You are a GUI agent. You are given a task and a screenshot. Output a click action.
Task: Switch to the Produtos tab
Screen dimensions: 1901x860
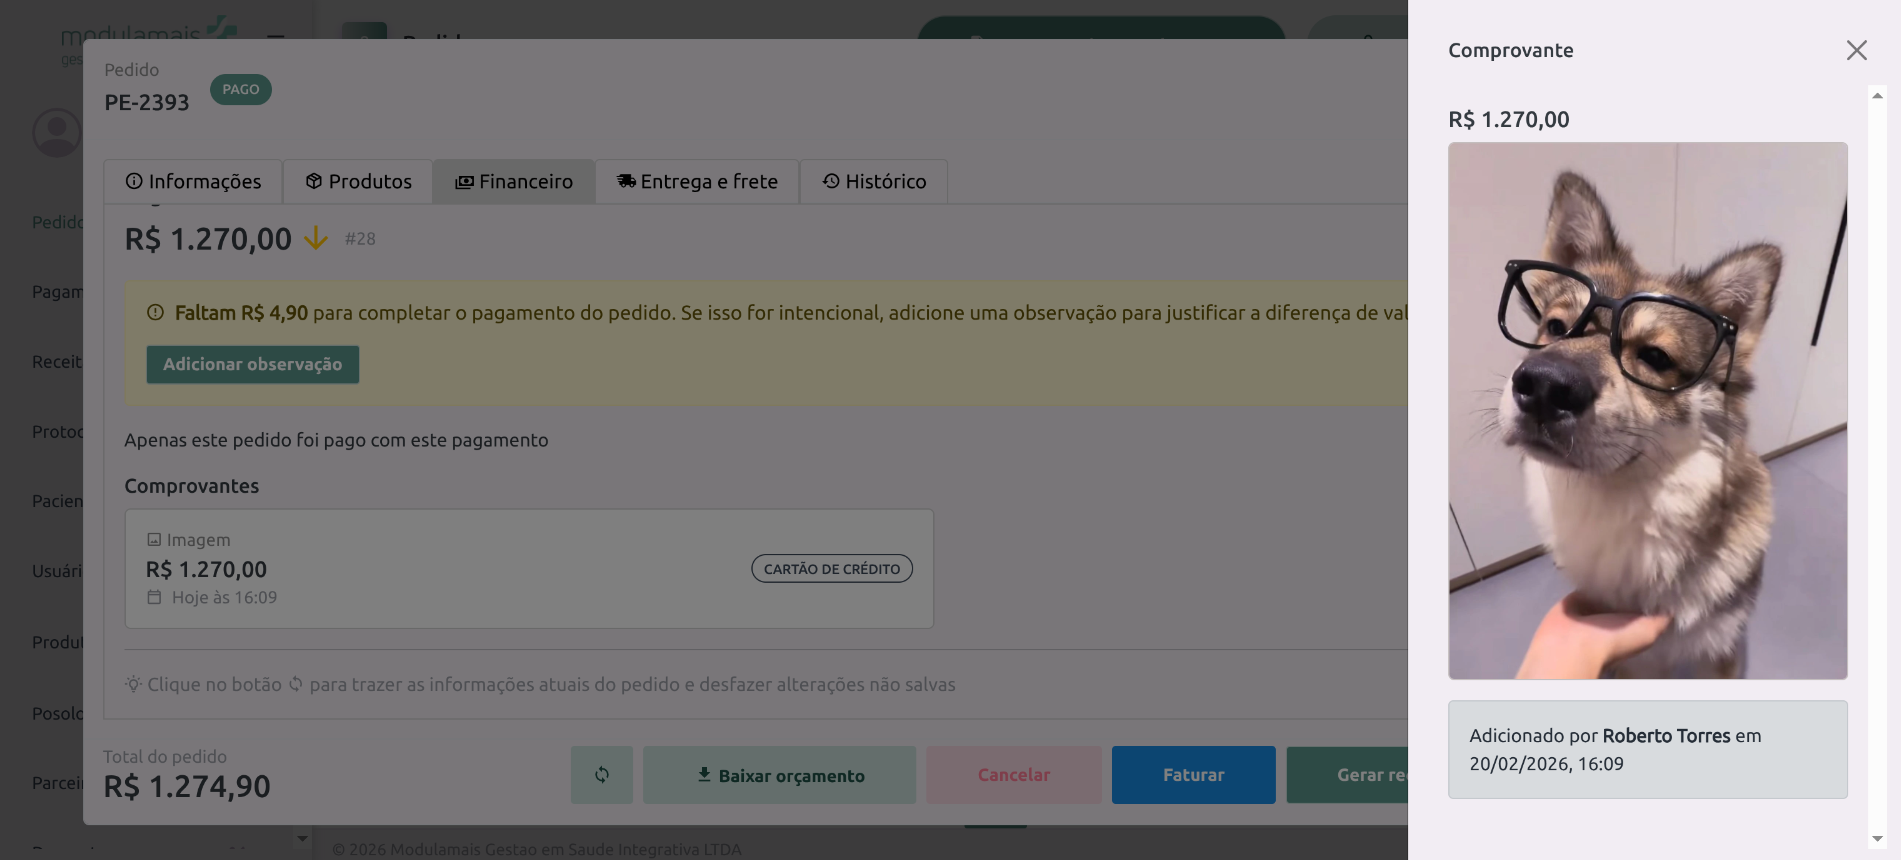[x=358, y=182]
